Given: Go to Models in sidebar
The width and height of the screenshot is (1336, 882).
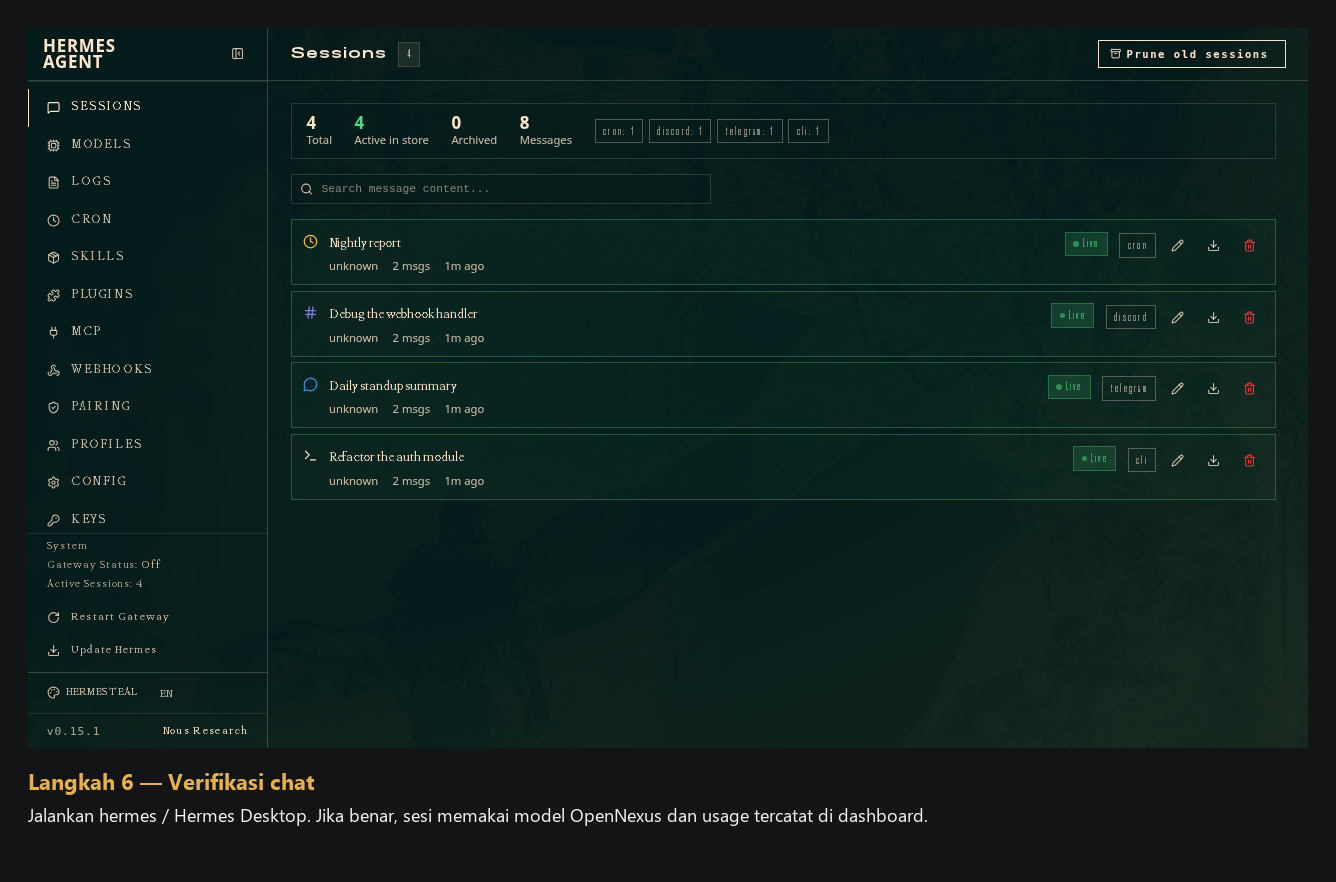Looking at the screenshot, I should (147, 144).
